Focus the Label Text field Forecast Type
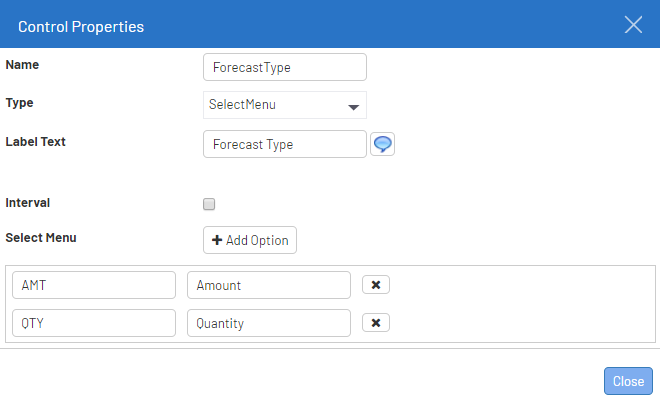Screen dimensions: 660x399 [285, 144]
